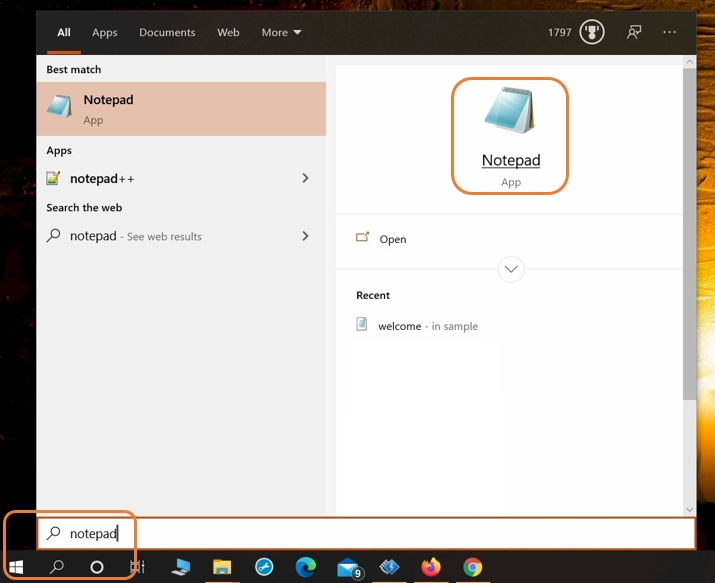Open the feedback person icon
Image resolution: width=715 pixels, height=583 pixels.
(x=634, y=32)
